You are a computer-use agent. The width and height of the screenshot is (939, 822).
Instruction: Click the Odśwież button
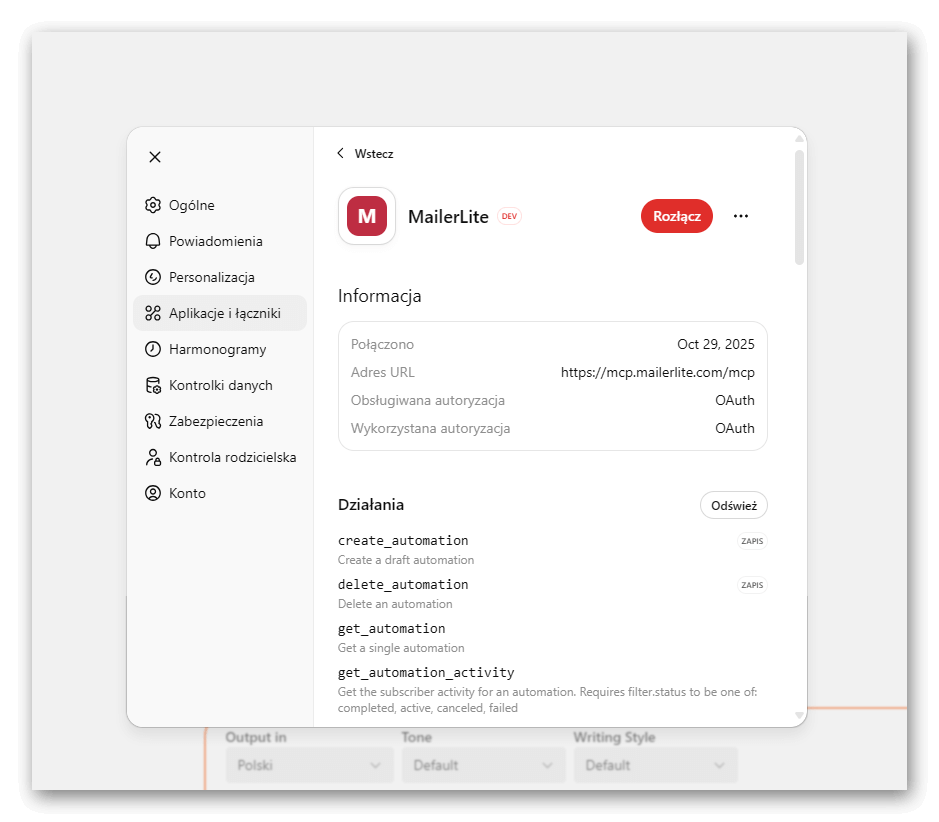(733, 506)
